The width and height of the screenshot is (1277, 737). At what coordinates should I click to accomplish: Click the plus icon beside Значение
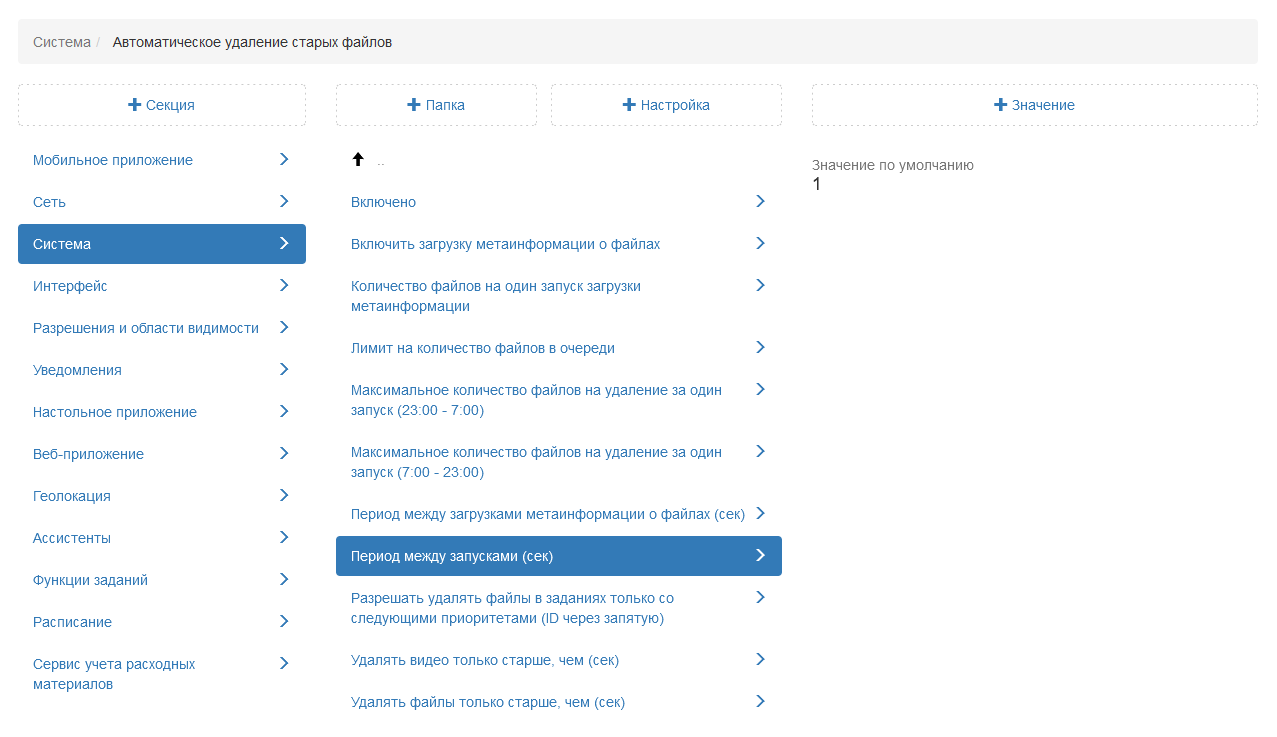click(1000, 105)
